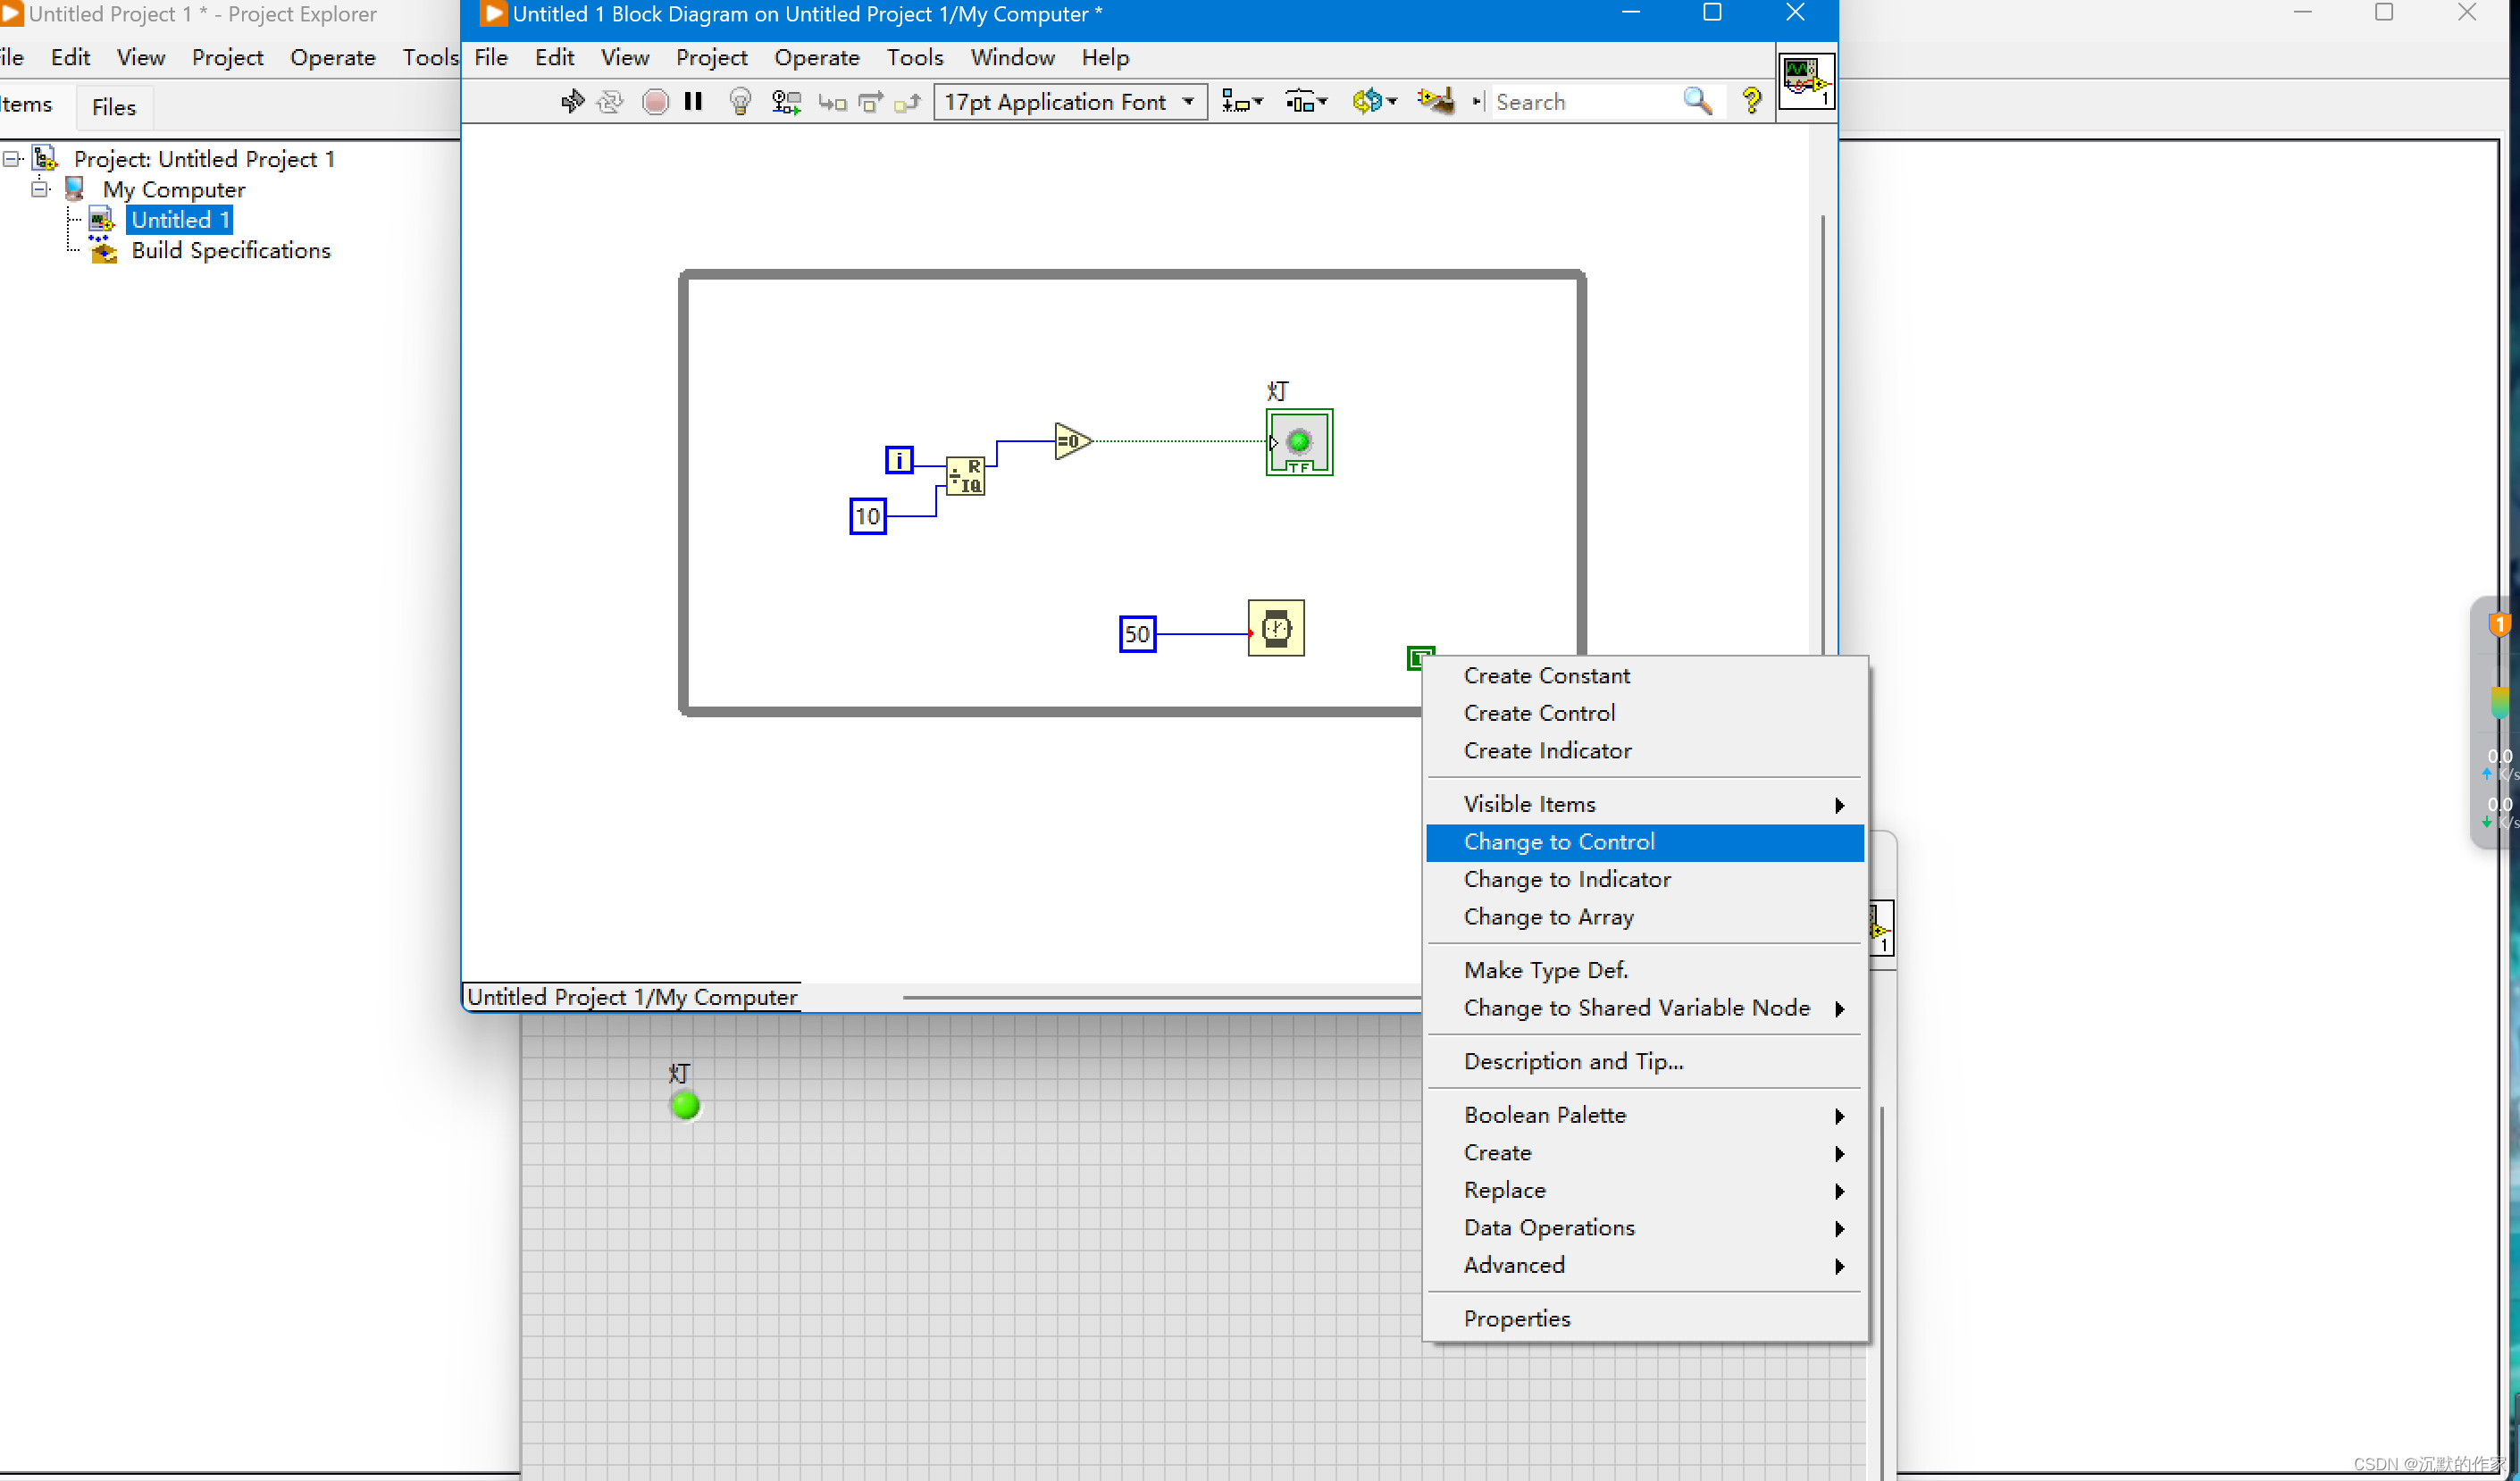Switch to the Files tab
Viewport: 2520px width, 1481px height.
click(x=113, y=107)
